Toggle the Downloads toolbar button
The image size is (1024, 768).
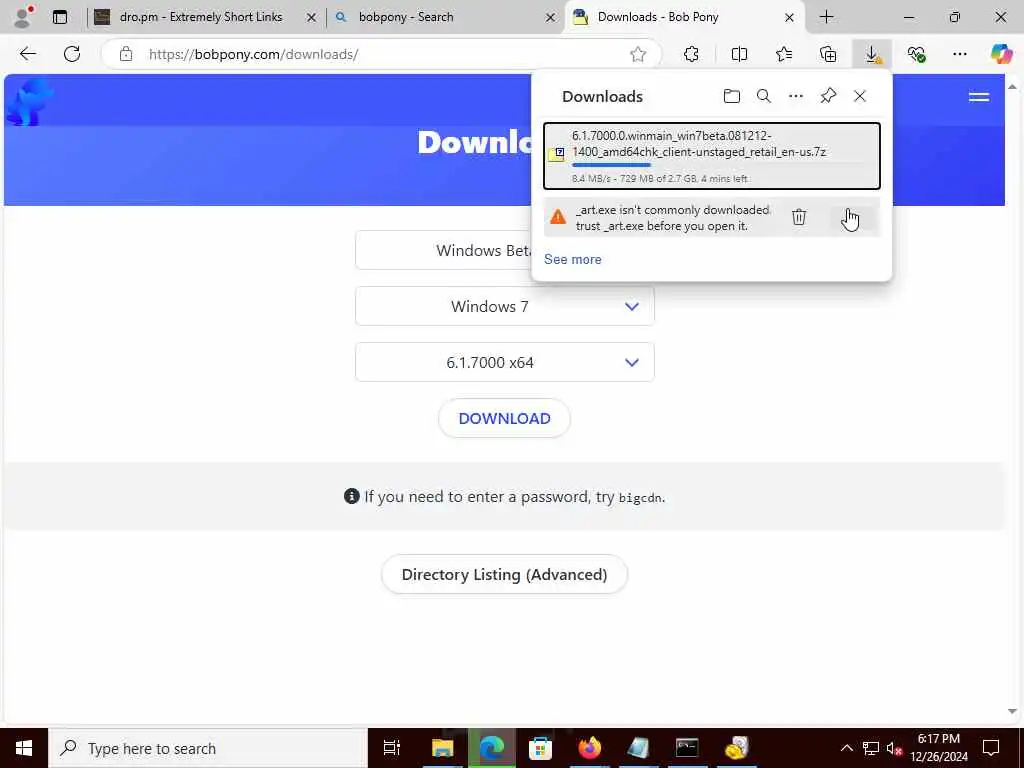click(x=872, y=54)
